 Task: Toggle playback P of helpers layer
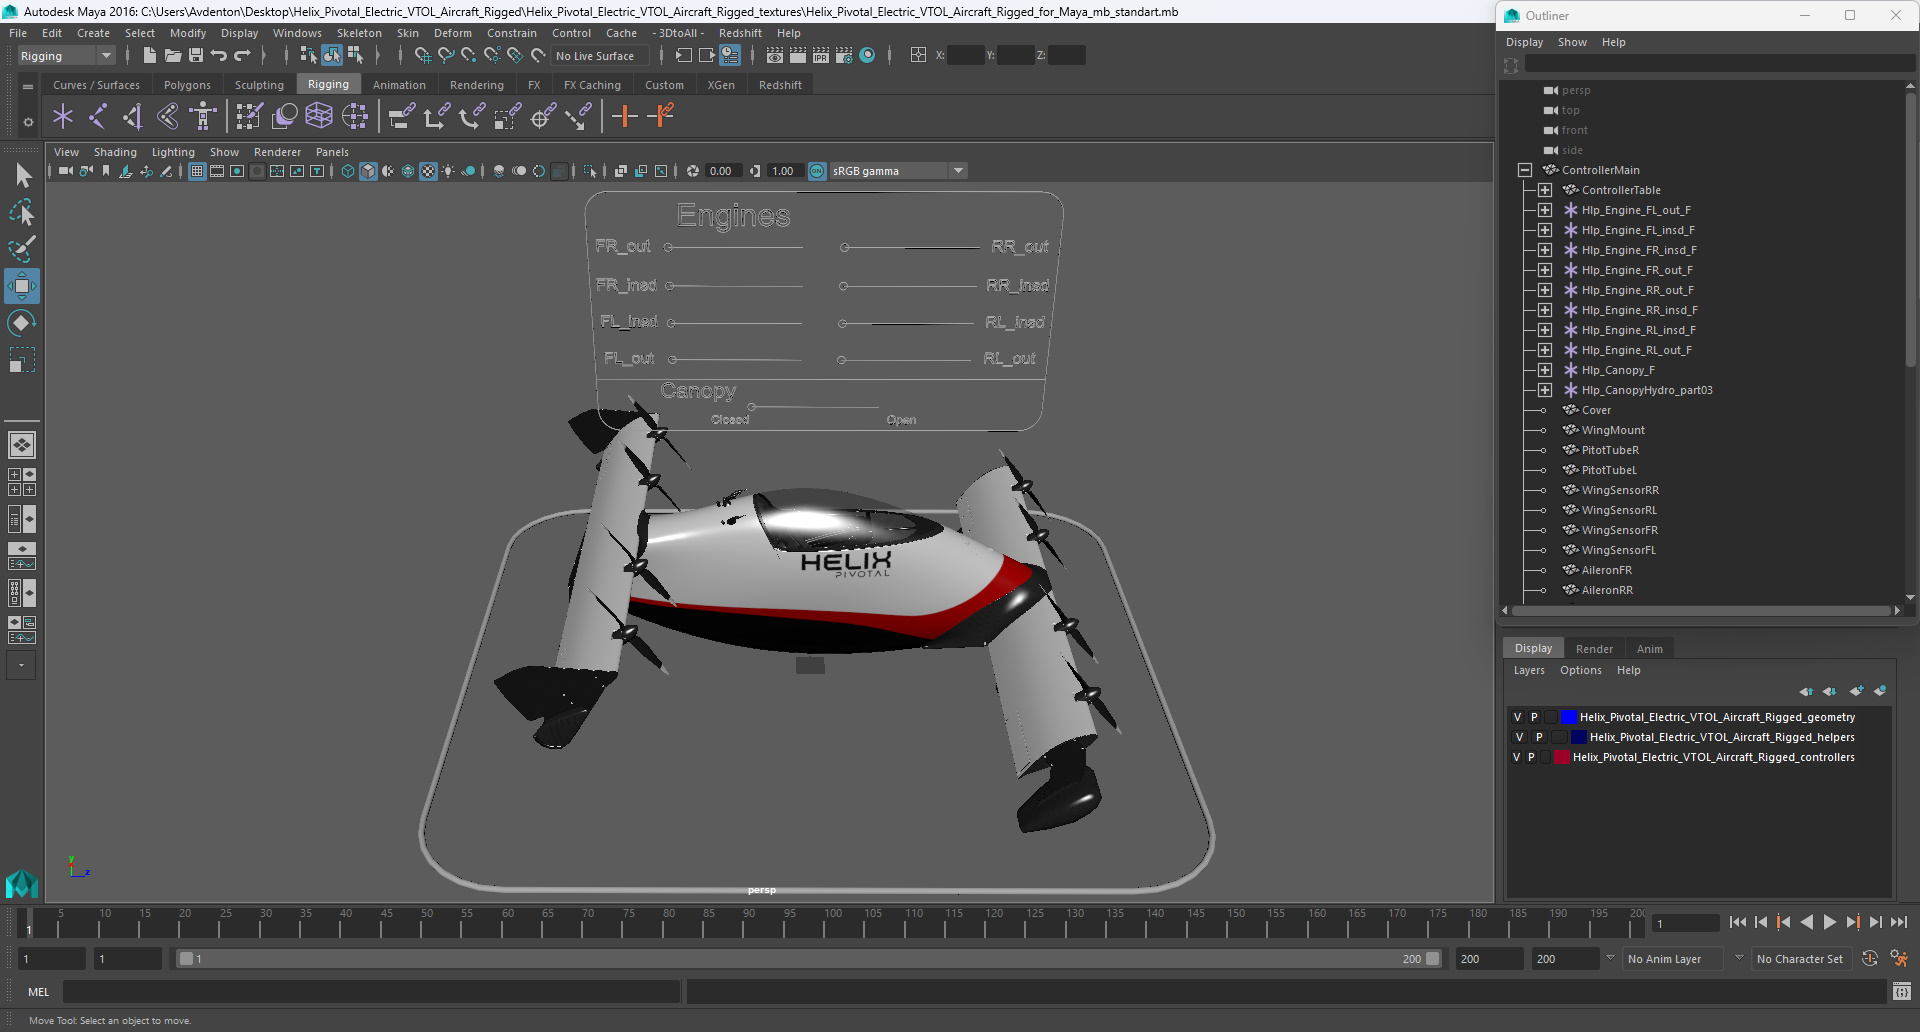(1539, 737)
